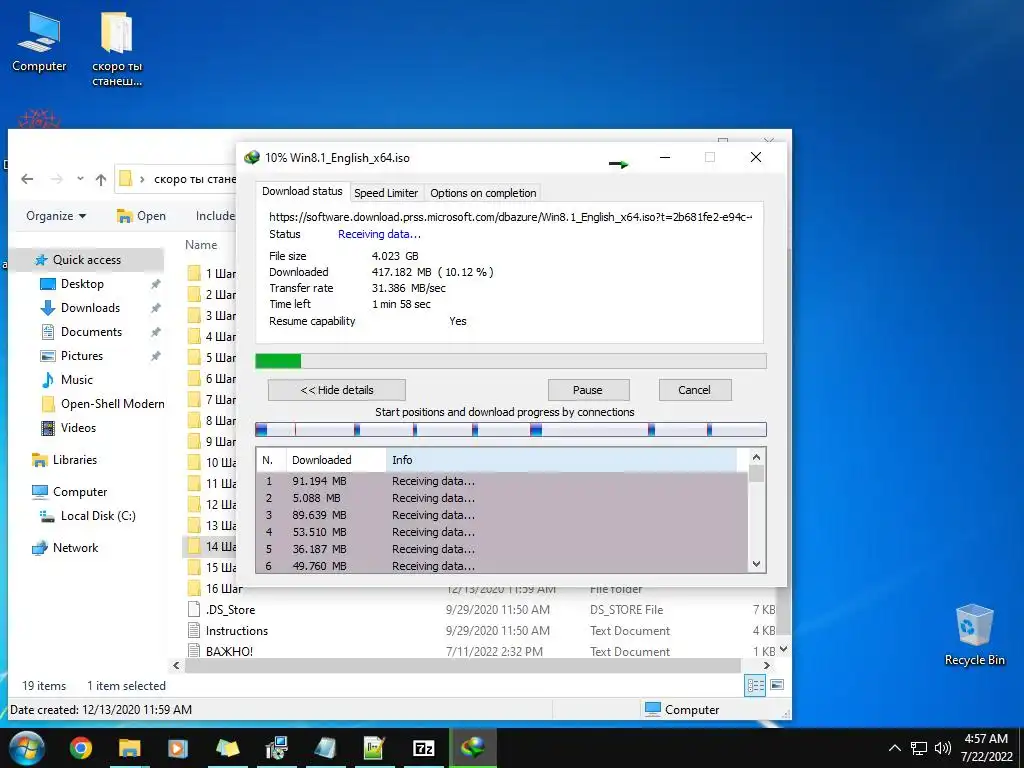
Task: Click the Downloaded column header
Action: (x=336, y=460)
